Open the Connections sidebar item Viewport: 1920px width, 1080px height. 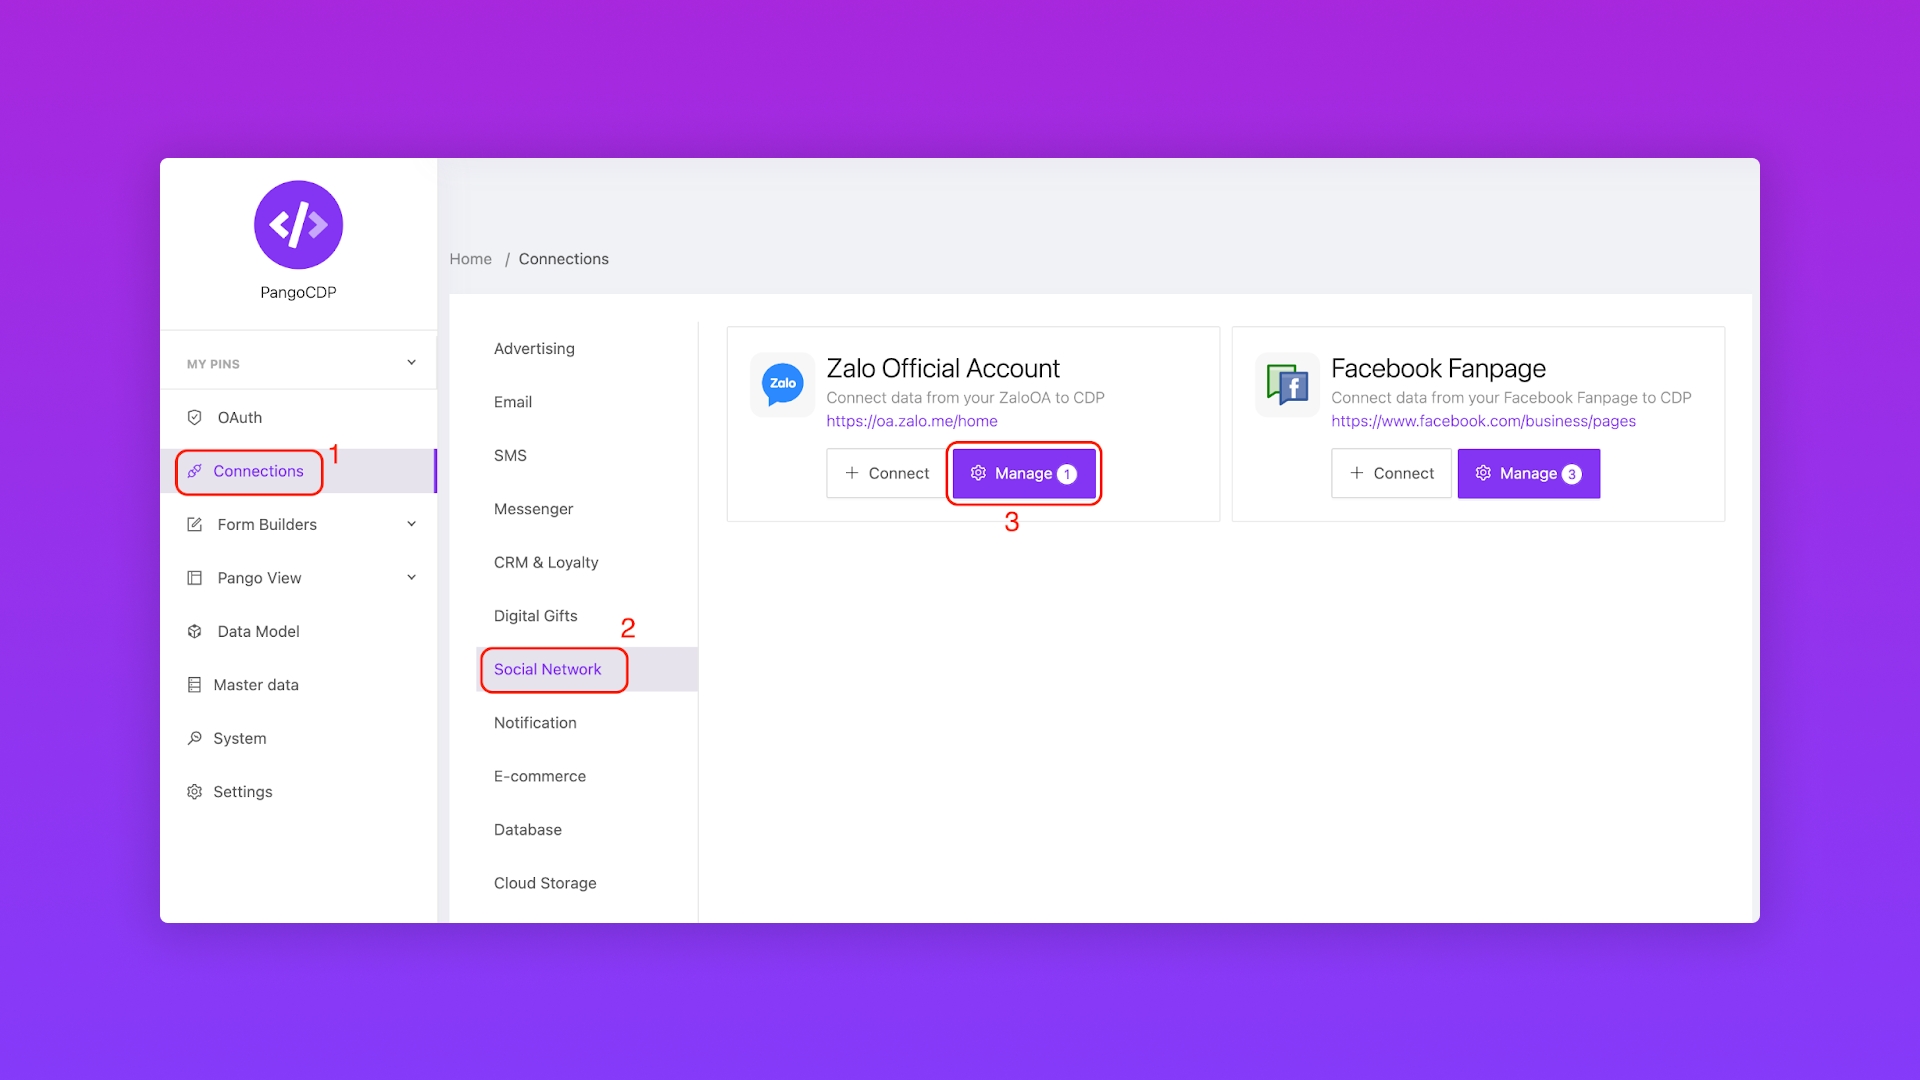click(x=257, y=471)
